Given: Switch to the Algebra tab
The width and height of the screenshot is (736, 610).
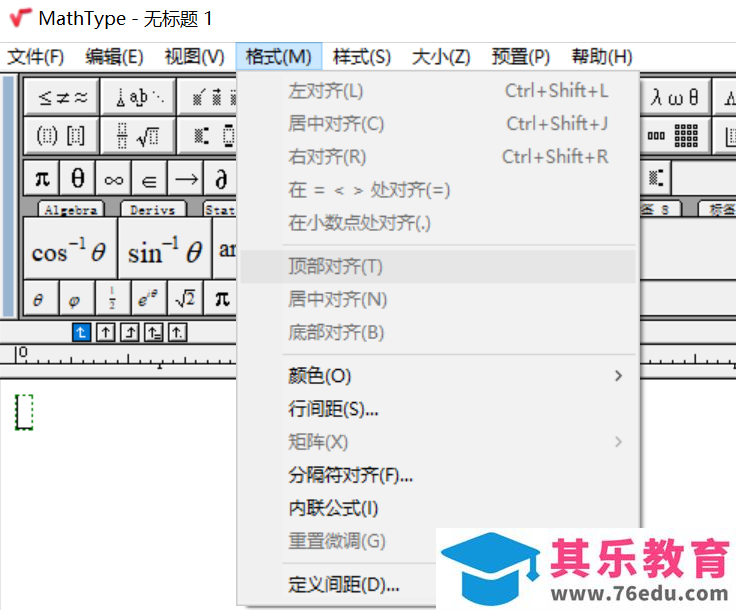Looking at the screenshot, I should [x=71, y=209].
